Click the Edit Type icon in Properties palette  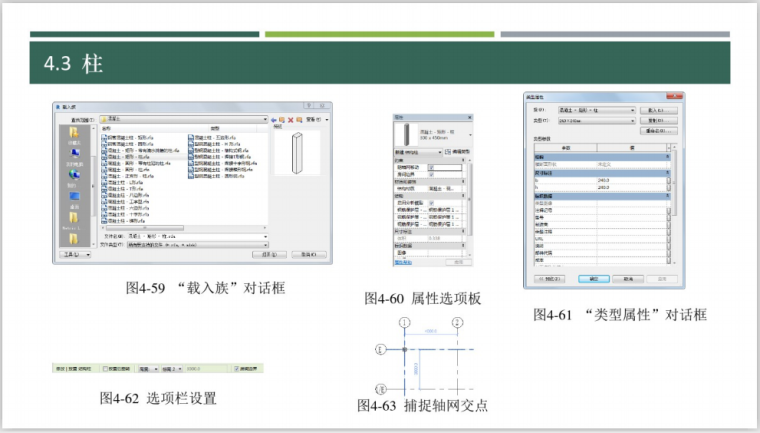click(x=447, y=151)
